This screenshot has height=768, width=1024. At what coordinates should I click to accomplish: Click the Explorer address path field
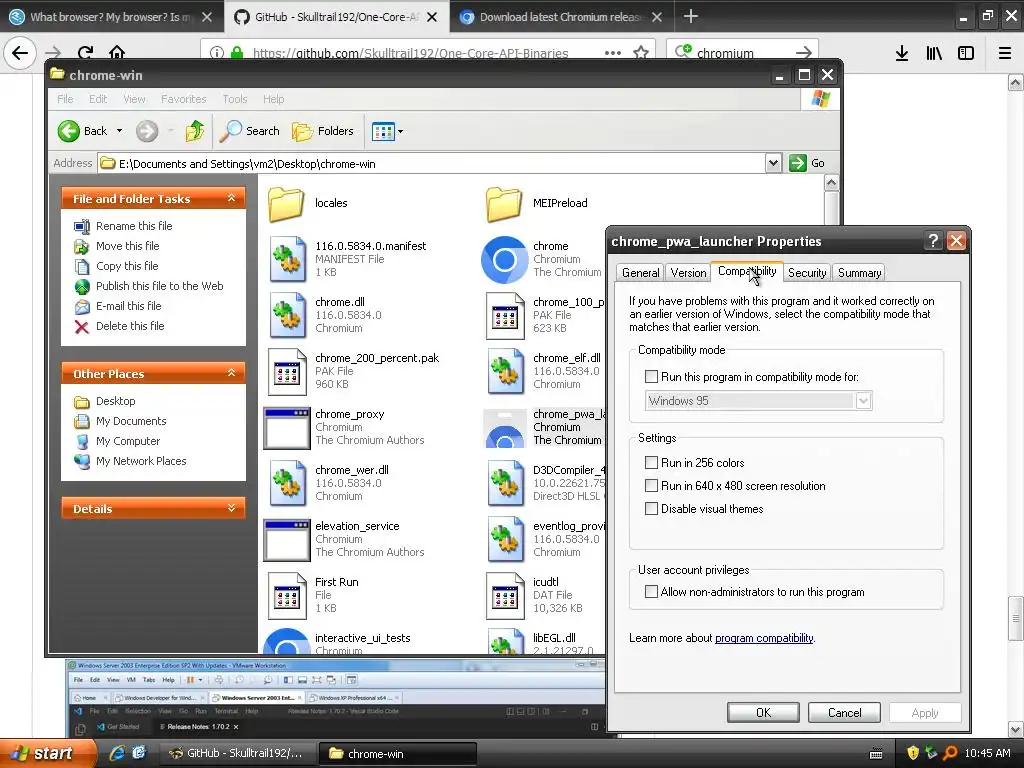pyautogui.click(x=431, y=163)
